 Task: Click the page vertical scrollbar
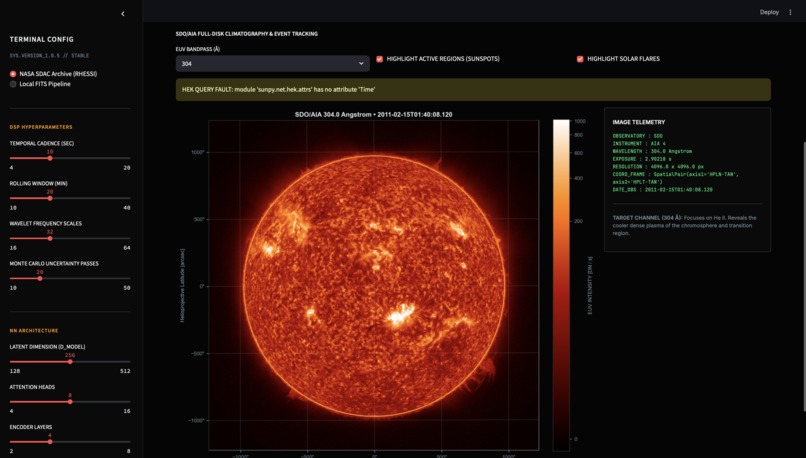803,276
